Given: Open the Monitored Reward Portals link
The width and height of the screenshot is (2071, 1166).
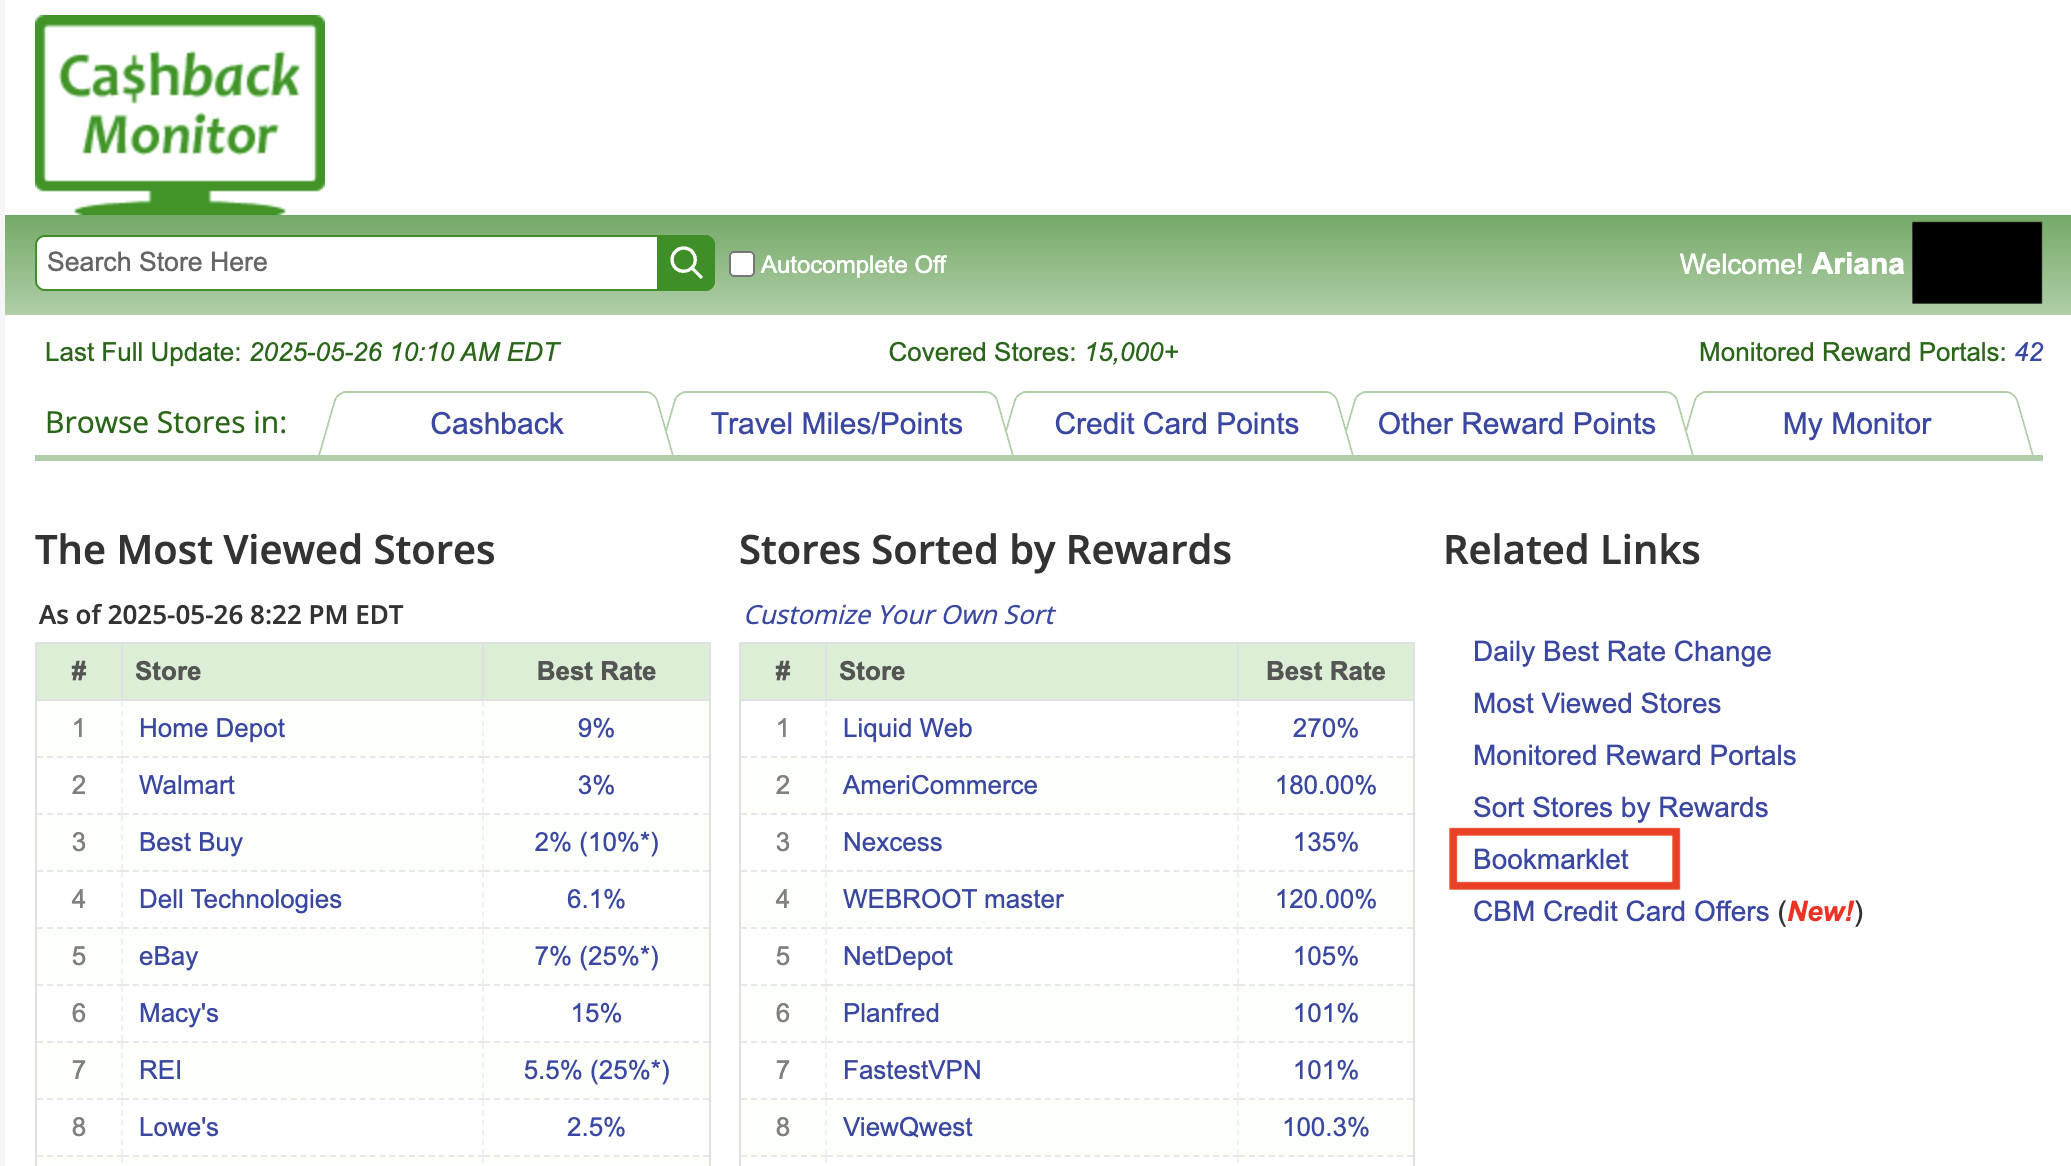Looking at the screenshot, I should pyautogui.click(x=1635, y=756).
